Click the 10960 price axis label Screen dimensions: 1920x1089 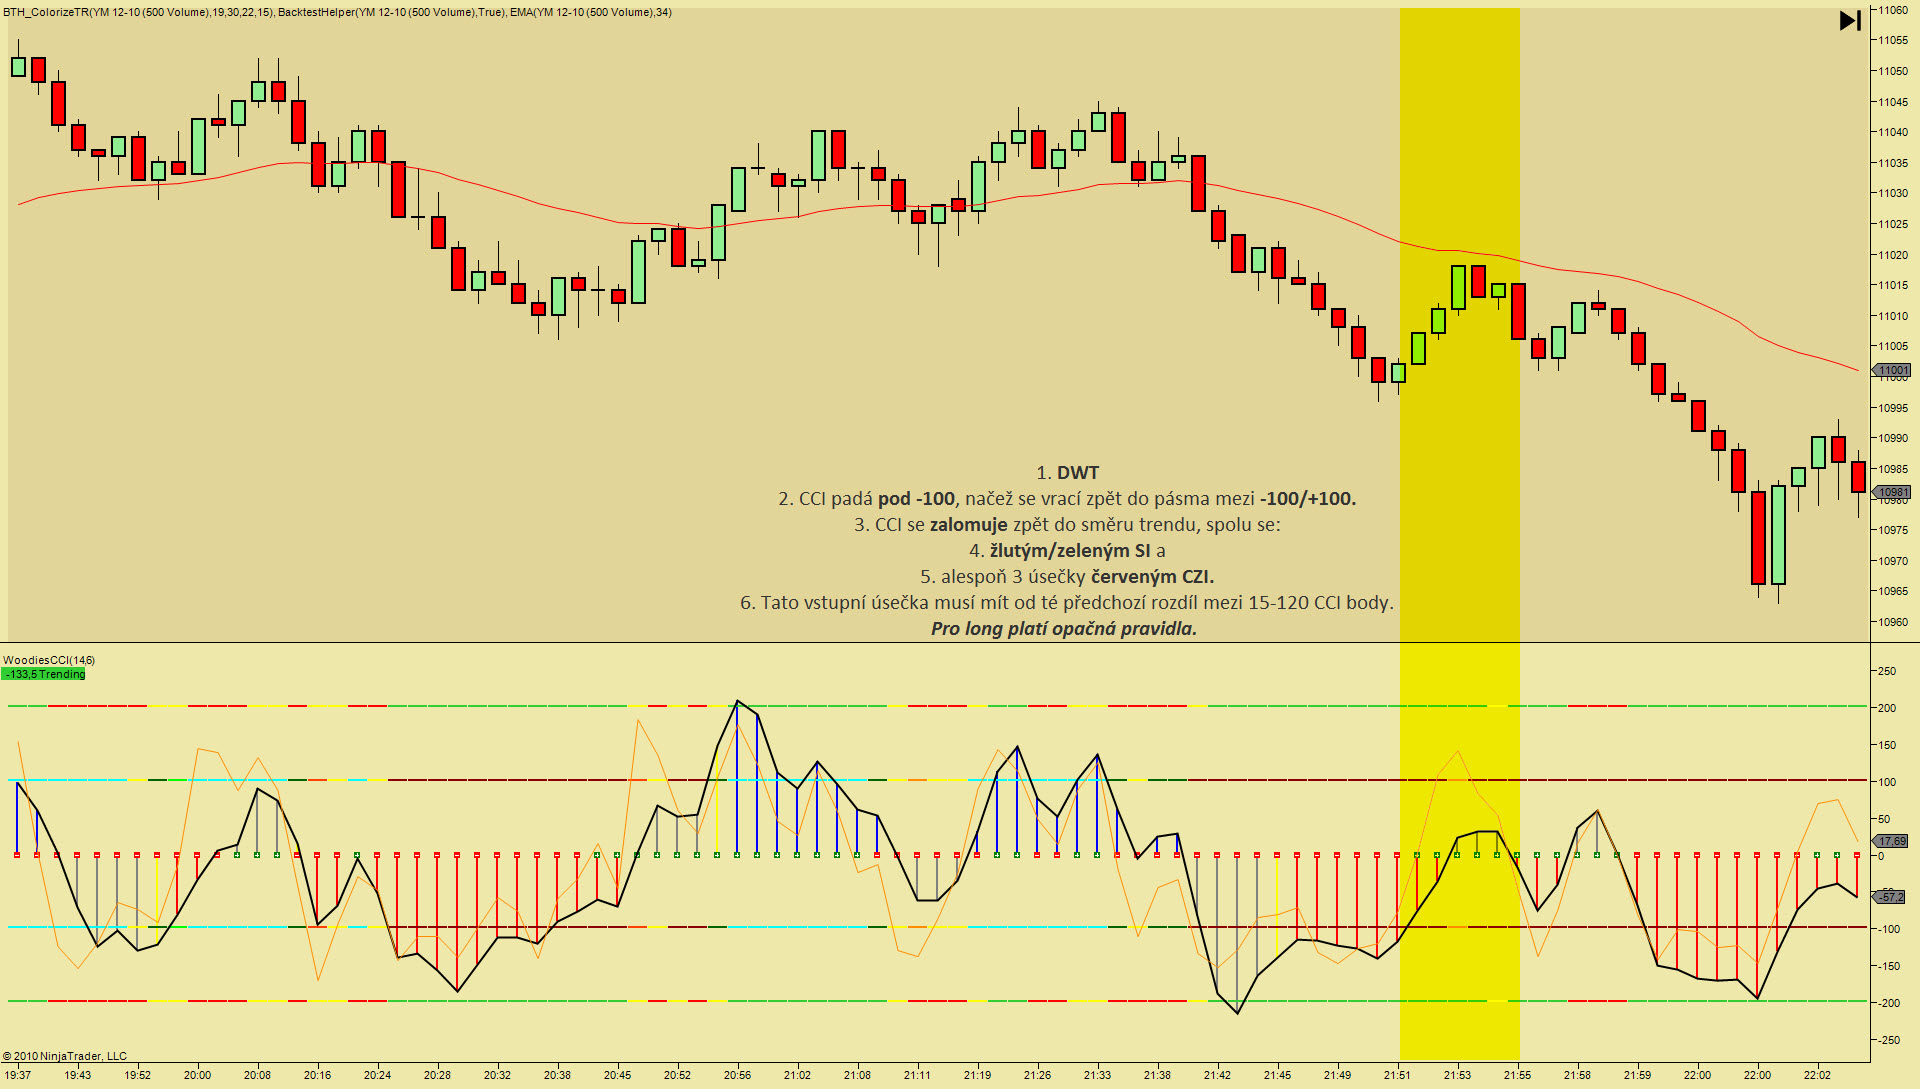point(1892,622)
